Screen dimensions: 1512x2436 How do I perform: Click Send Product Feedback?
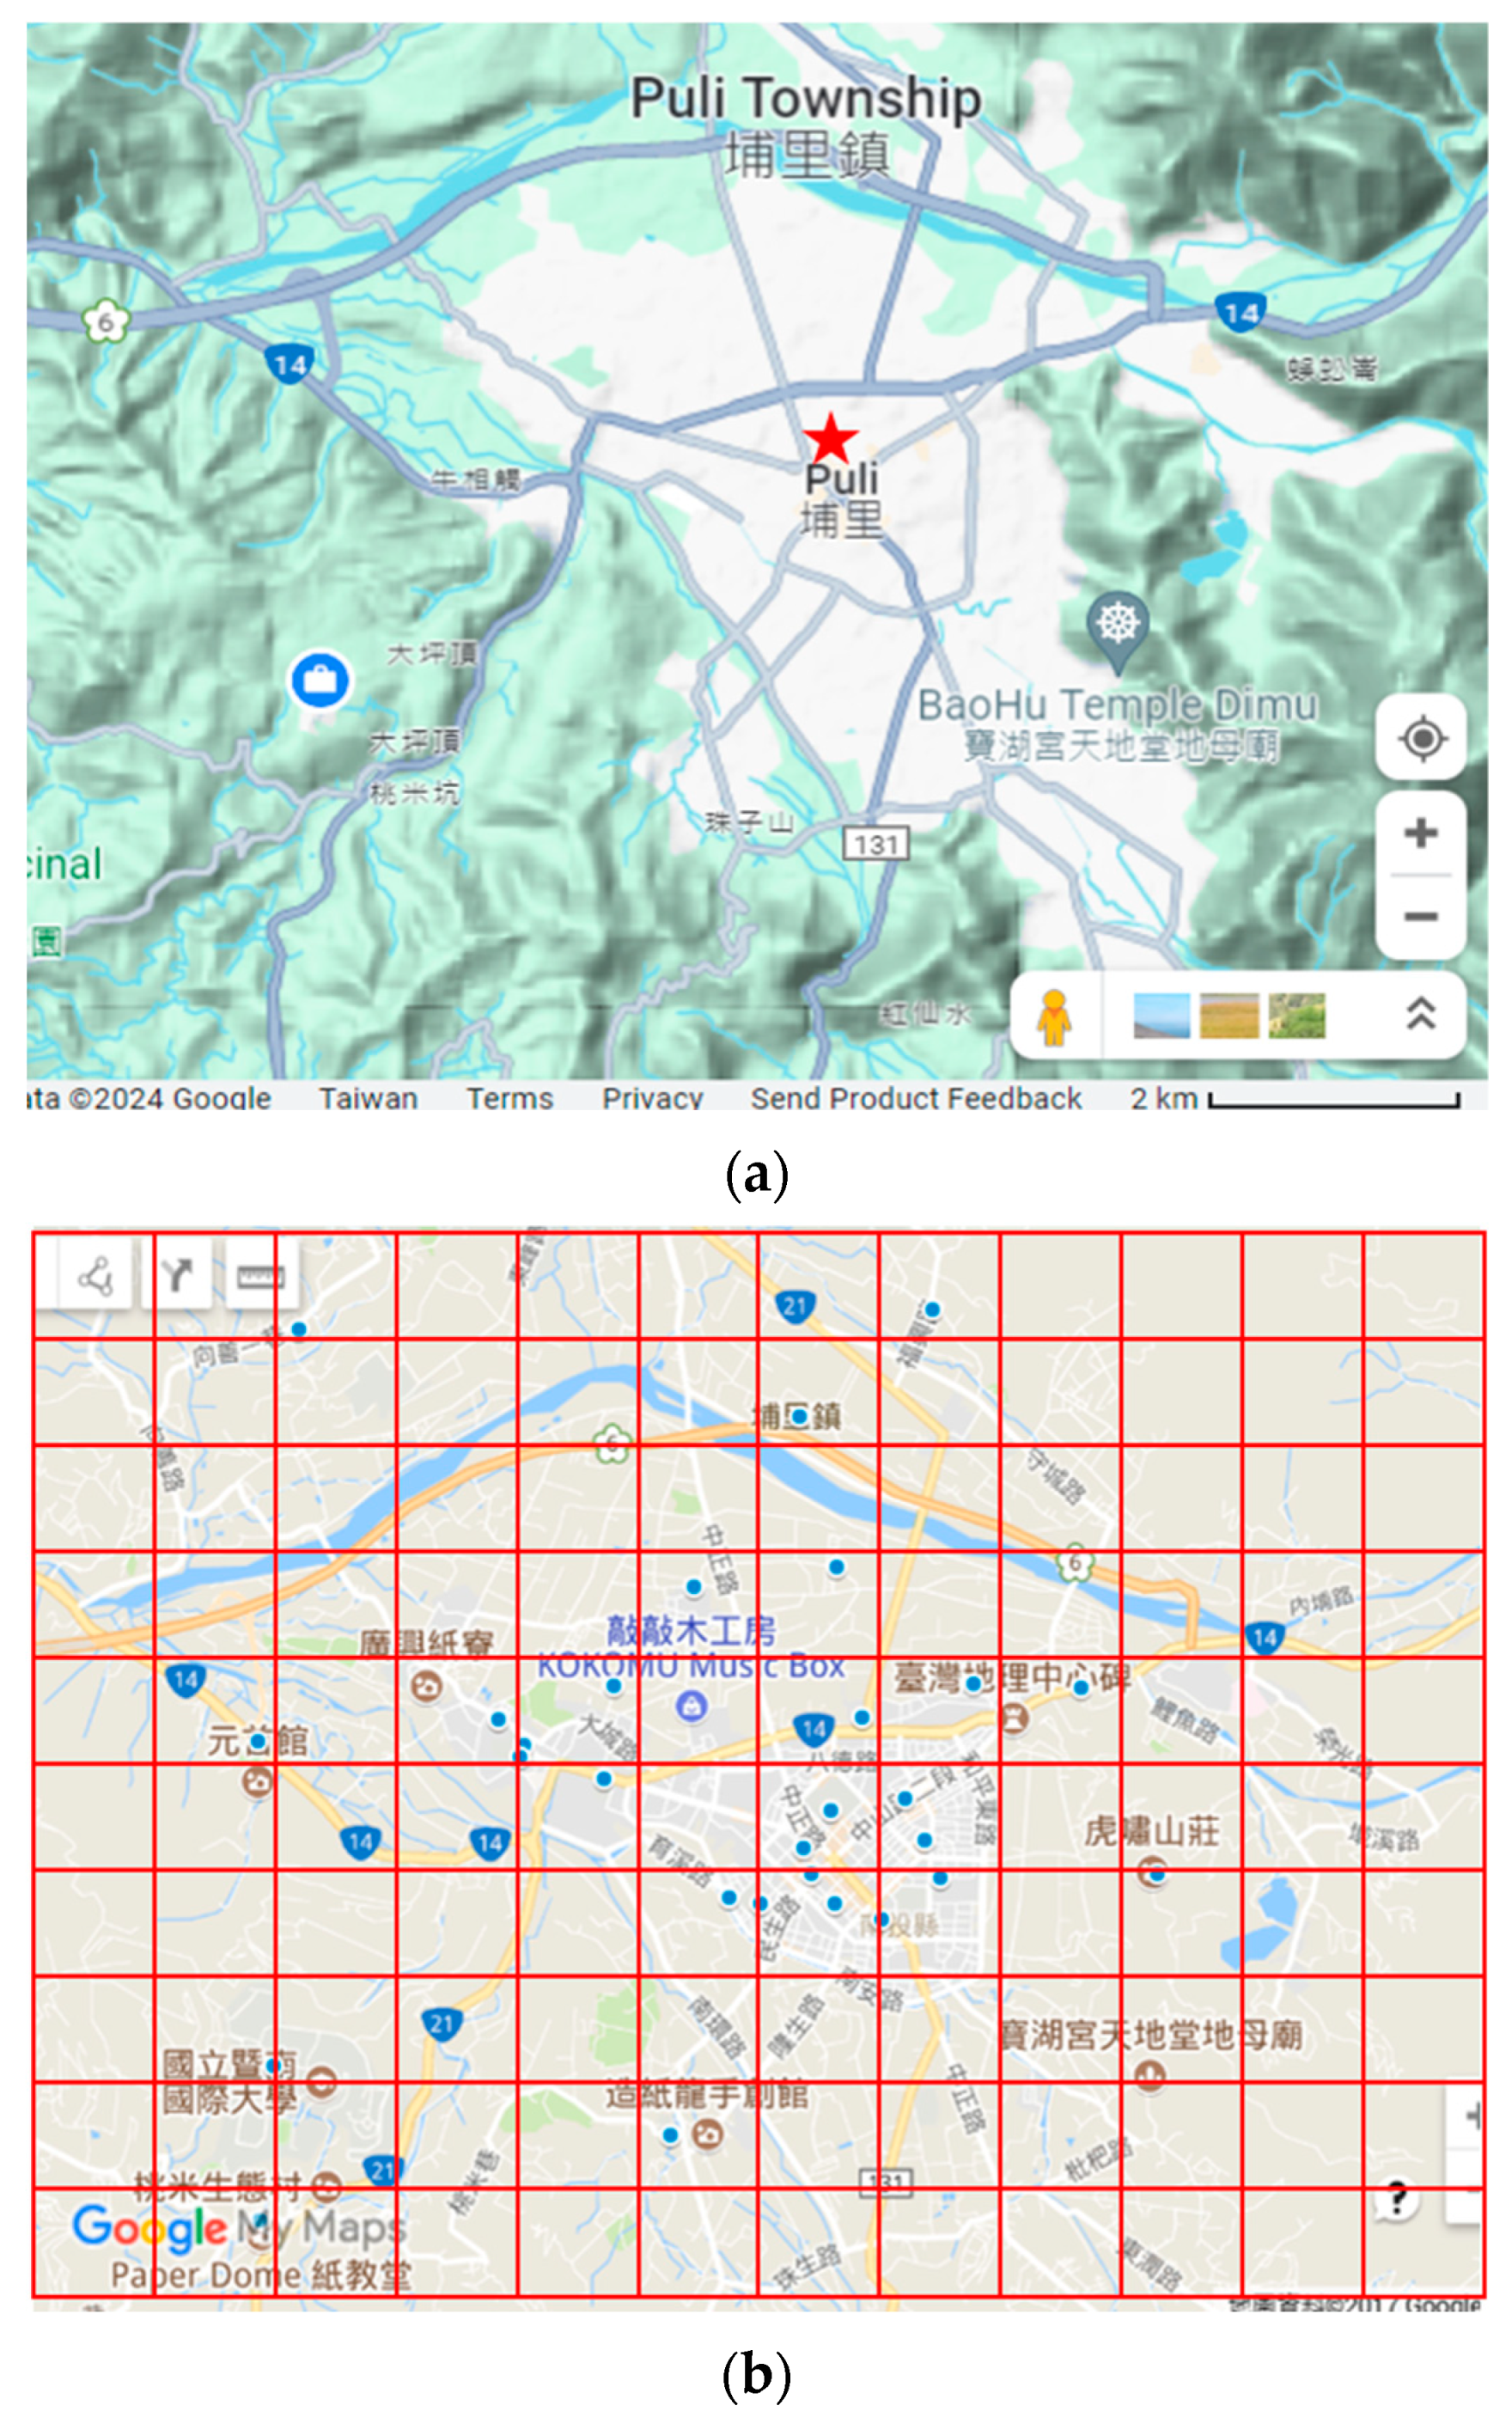(x=916, y=1098)
